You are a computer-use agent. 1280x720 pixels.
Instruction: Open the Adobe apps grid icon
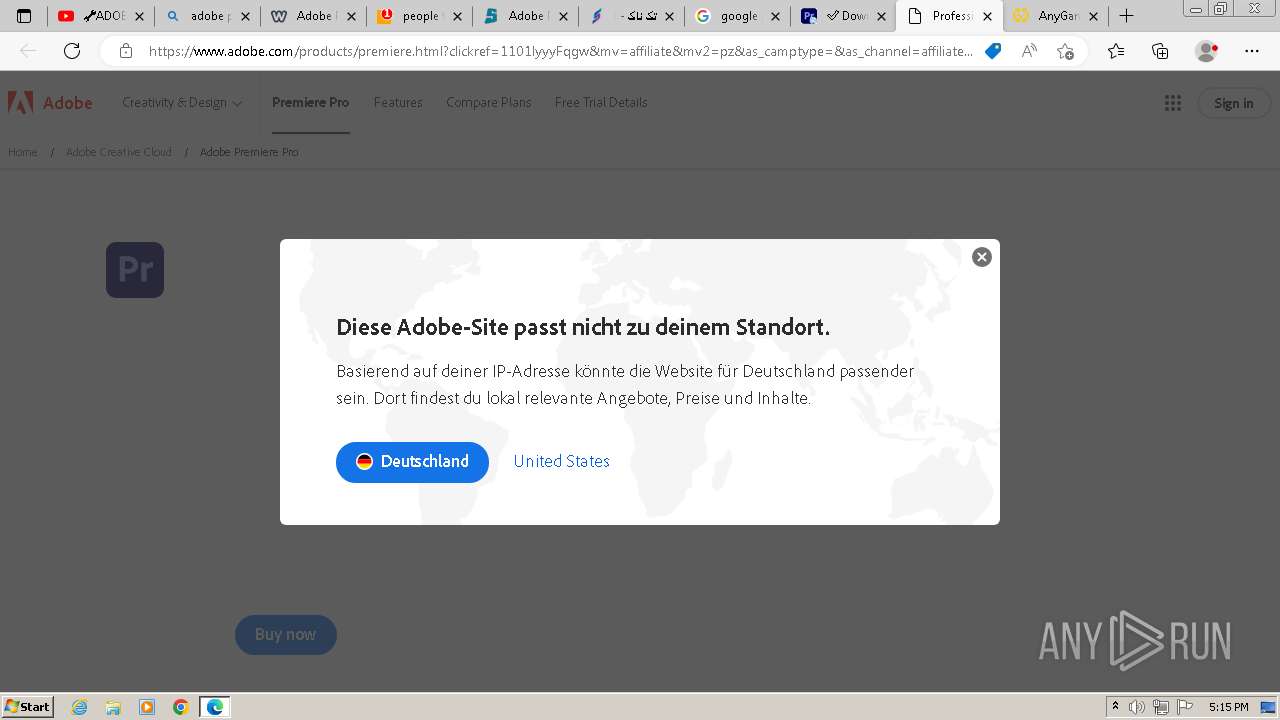(x=1173, y=103)
